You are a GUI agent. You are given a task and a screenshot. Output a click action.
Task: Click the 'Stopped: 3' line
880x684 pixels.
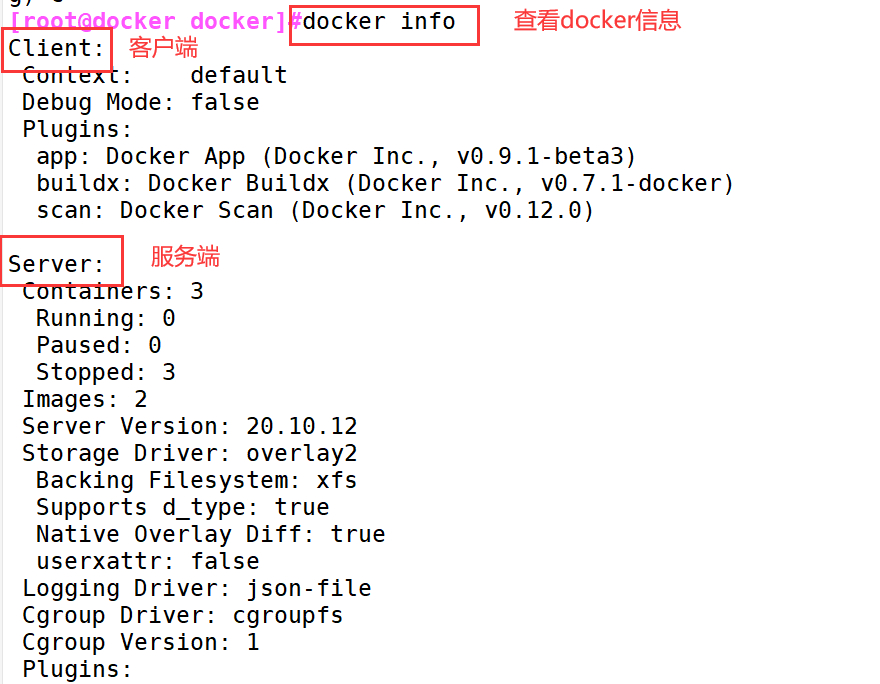click(x=106, y=372)
